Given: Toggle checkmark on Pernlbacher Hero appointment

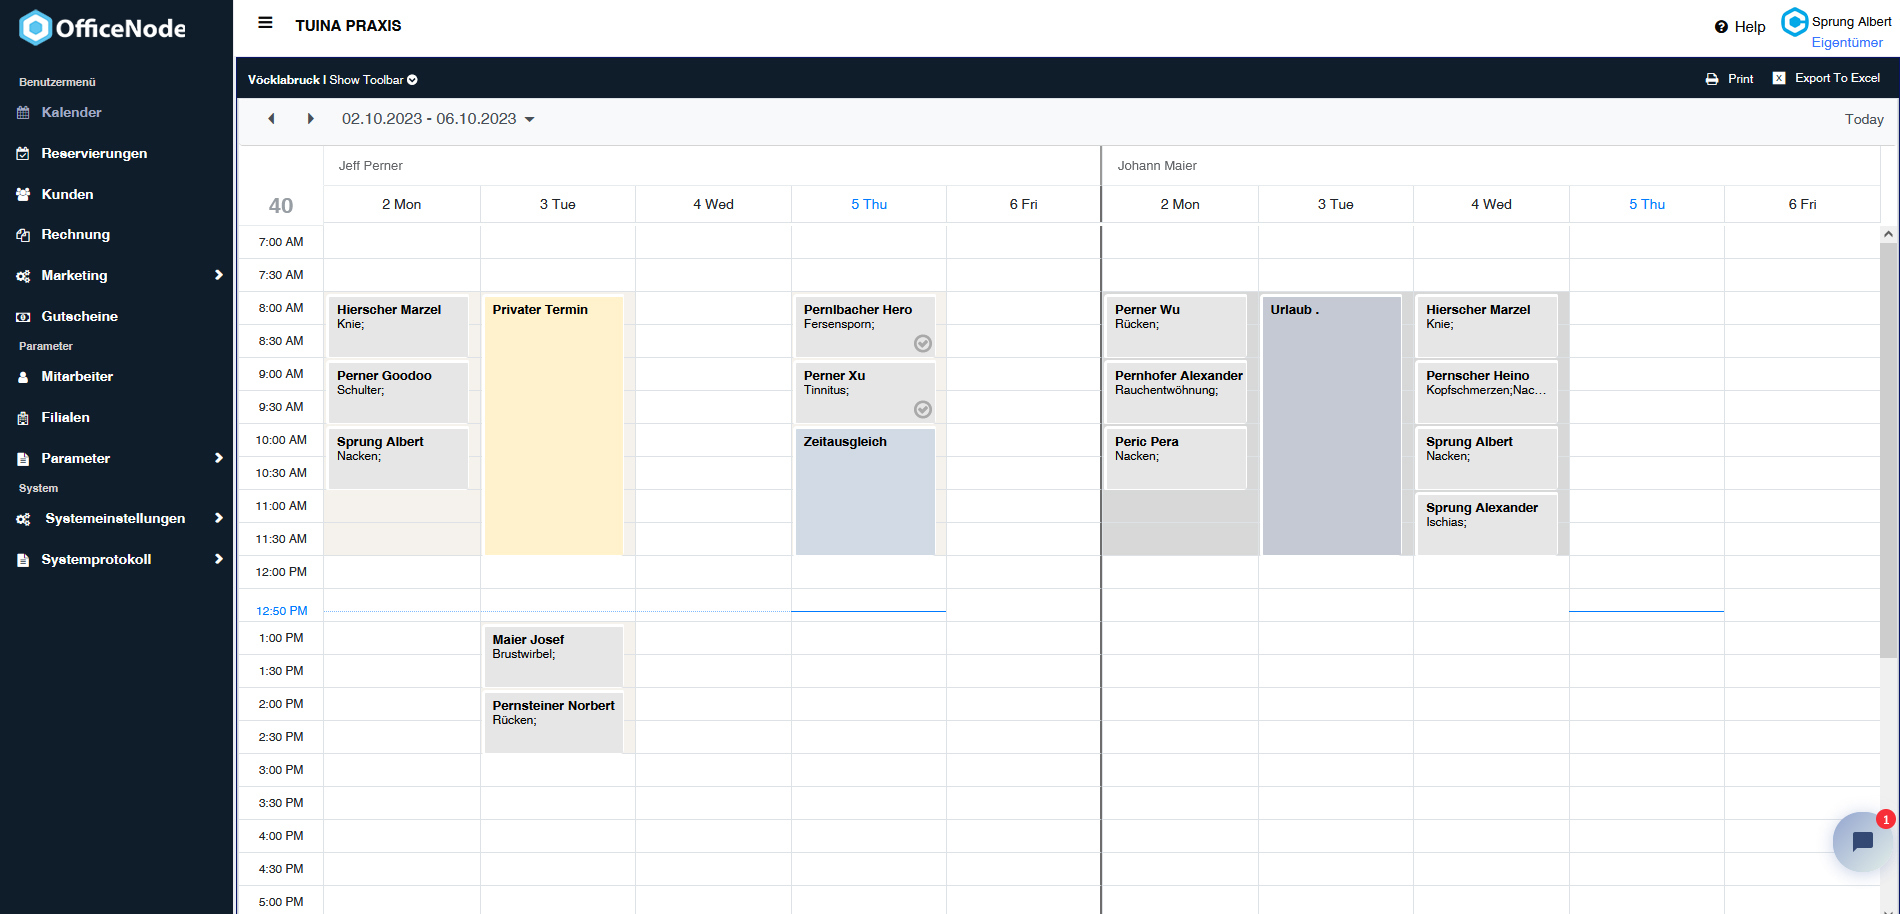Looking at the screenshot, I should coord(923,344).
